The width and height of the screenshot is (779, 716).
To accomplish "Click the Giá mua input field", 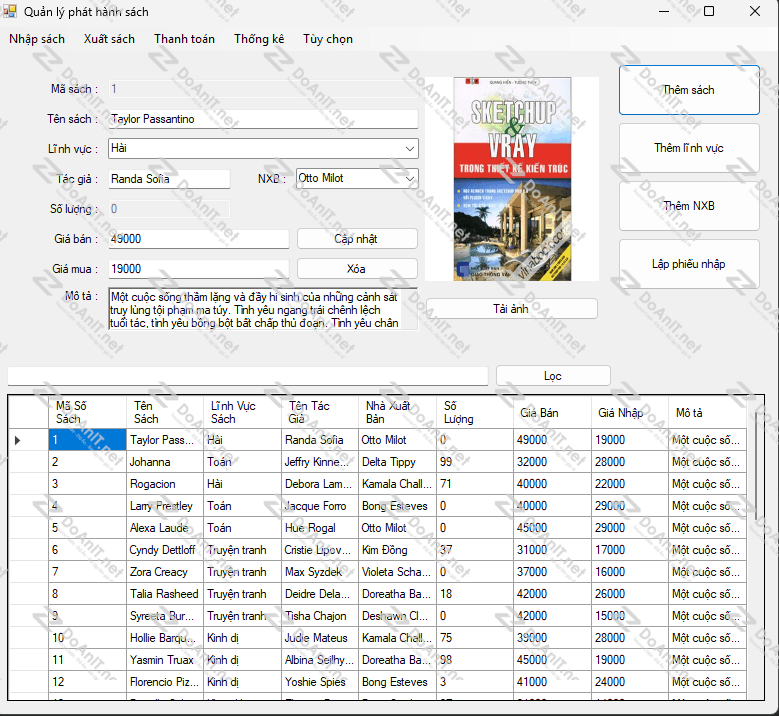I will [198, 269].
